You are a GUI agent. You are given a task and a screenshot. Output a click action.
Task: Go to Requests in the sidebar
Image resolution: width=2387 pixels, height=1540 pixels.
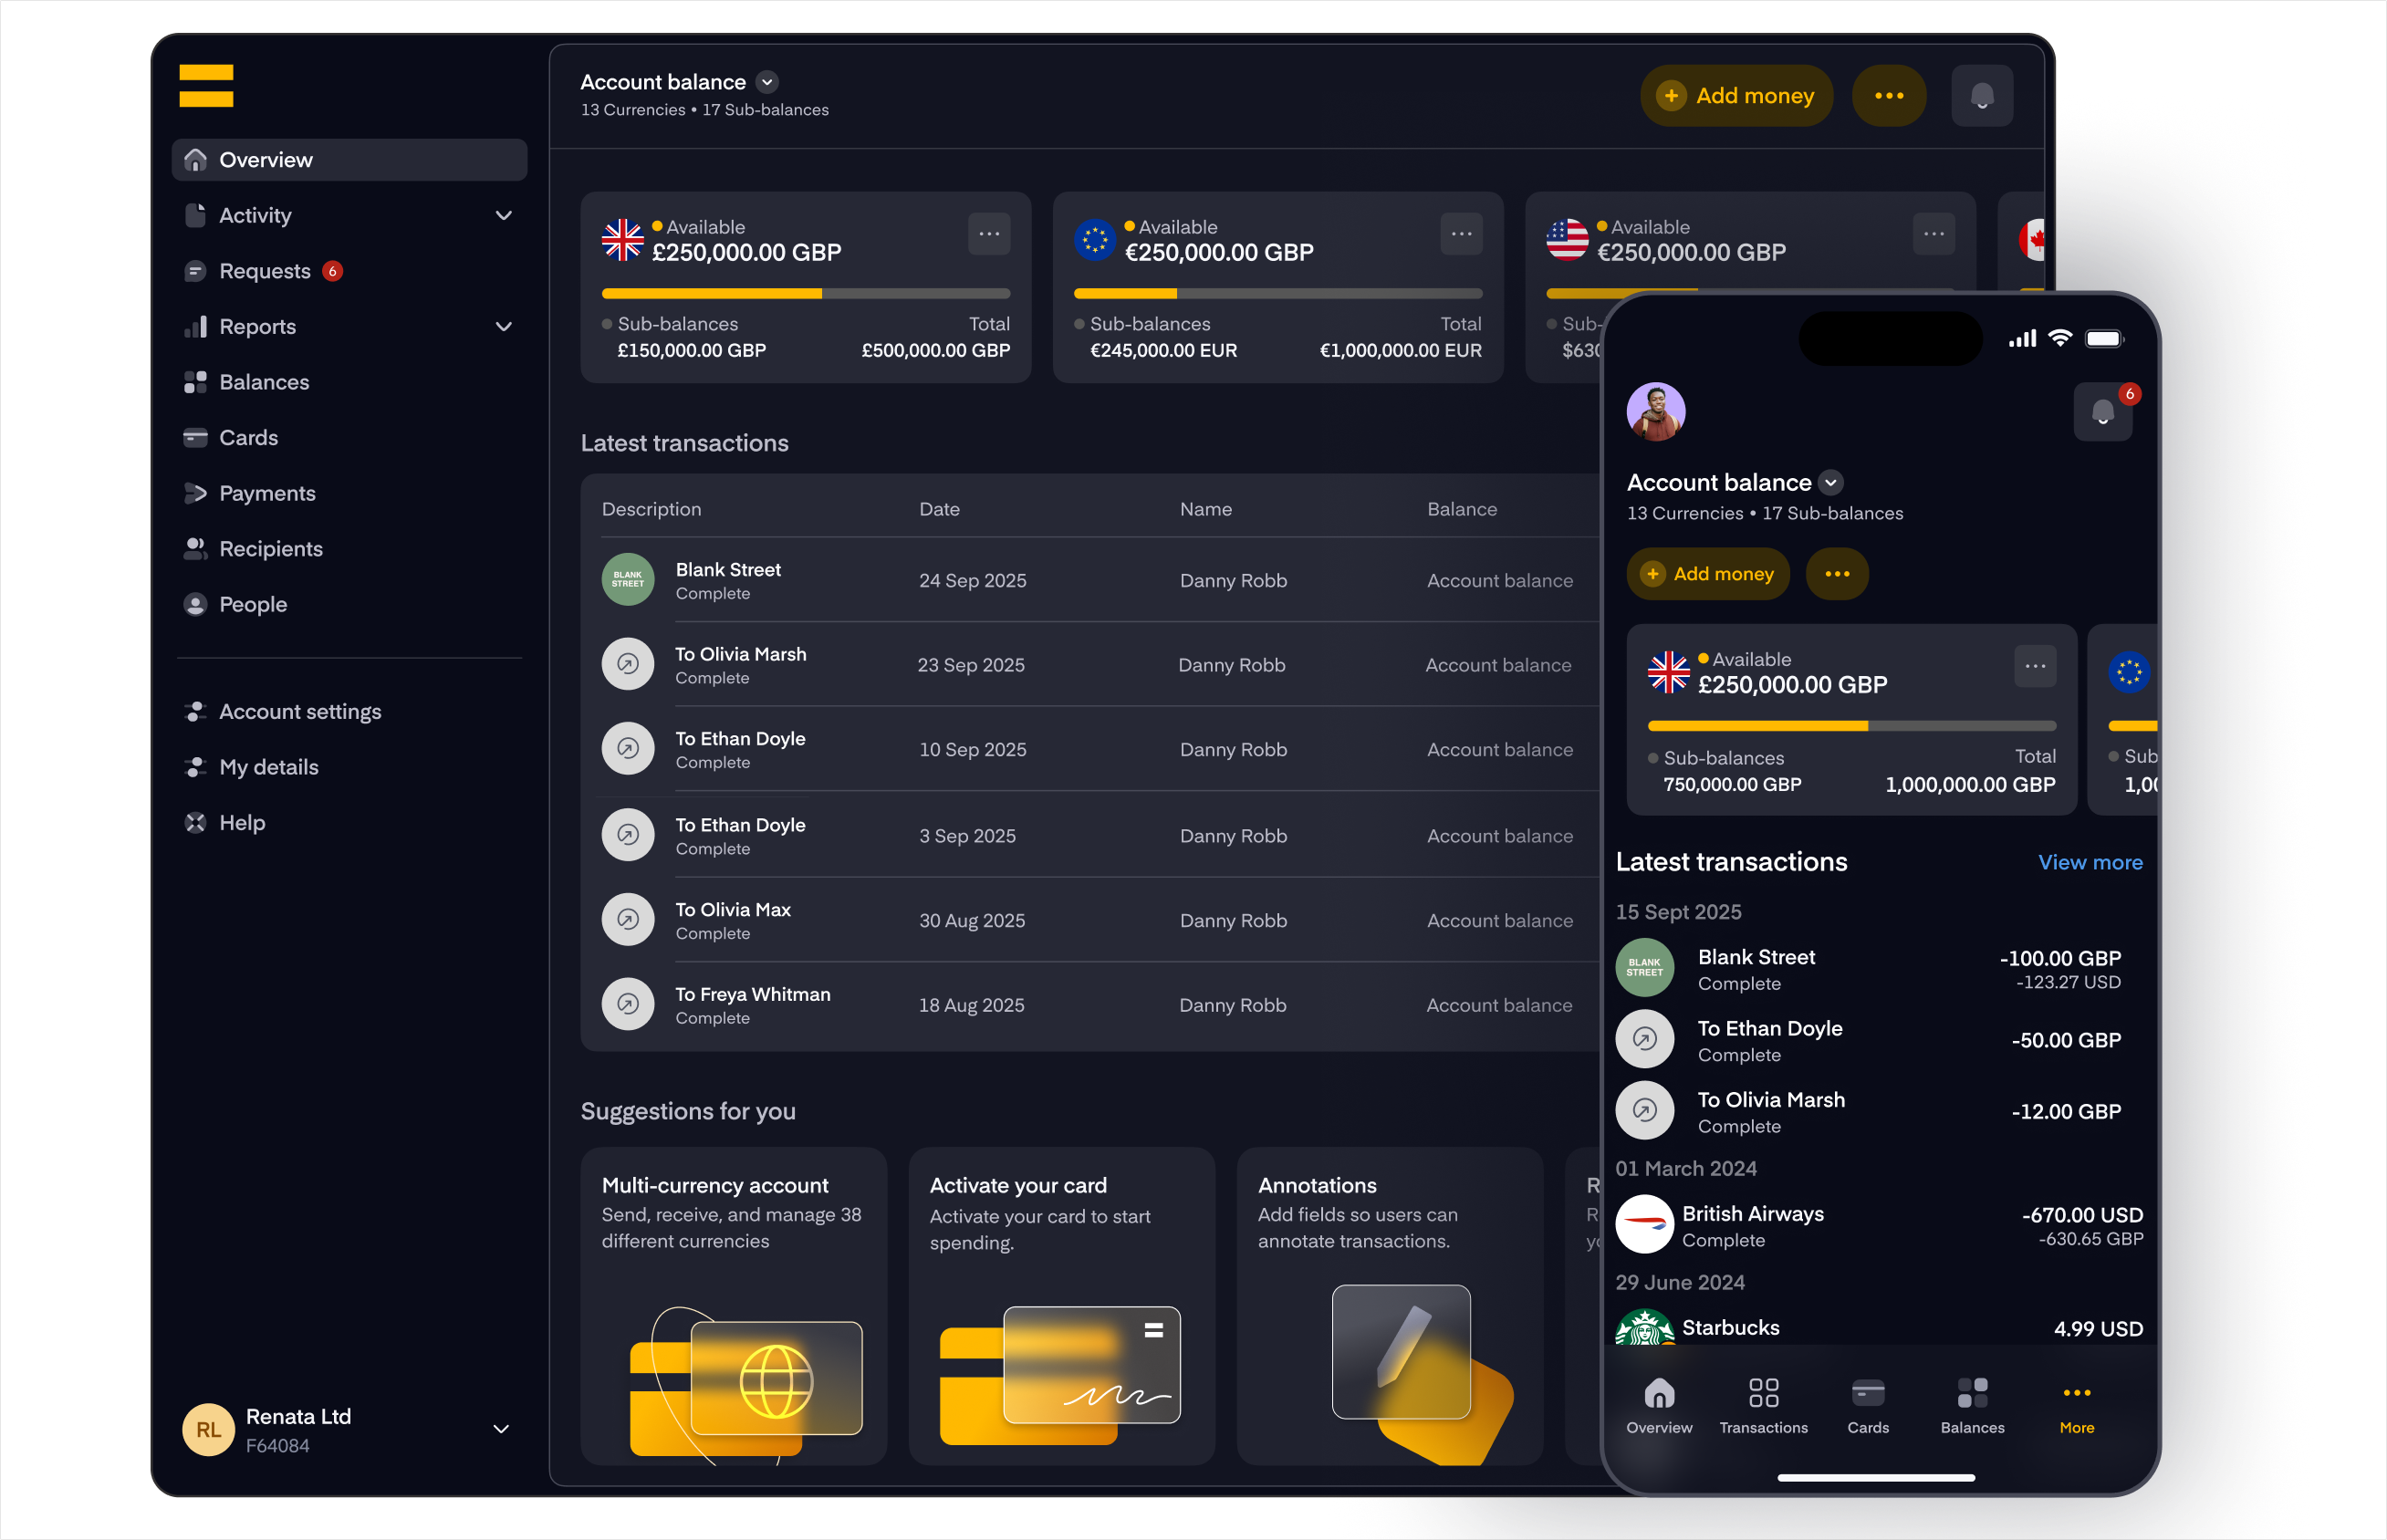tap(265, 271)
